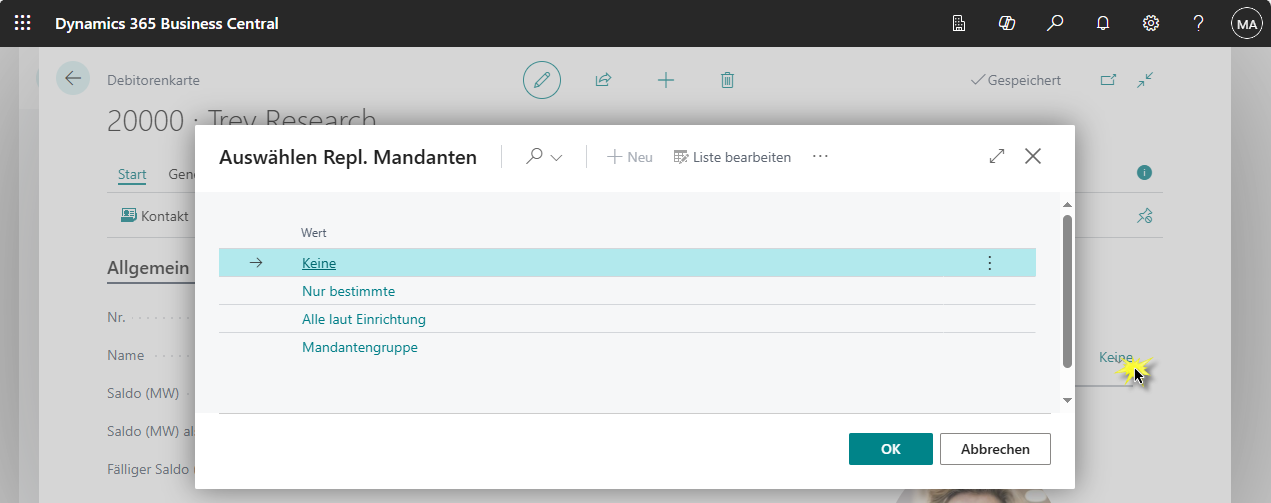Click Liste bearbeiten in the toolbar
1271x503 pixels.
click(x=732, y=157)
